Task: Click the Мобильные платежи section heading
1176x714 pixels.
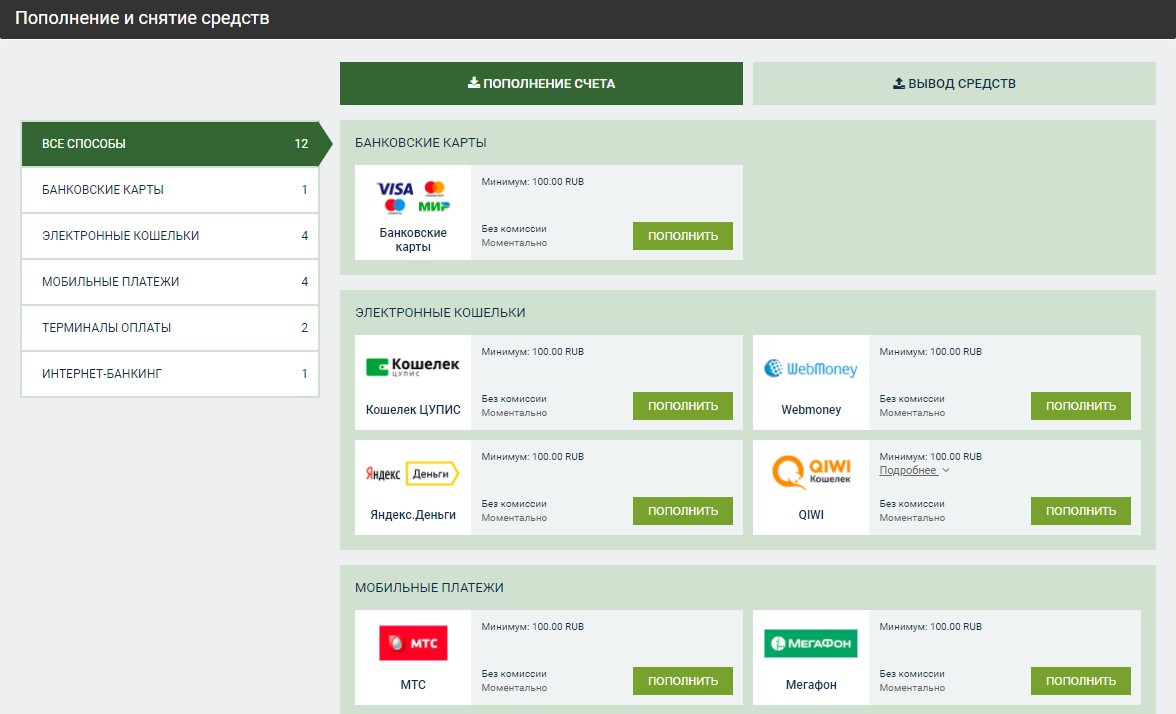Action: point(429,588)
